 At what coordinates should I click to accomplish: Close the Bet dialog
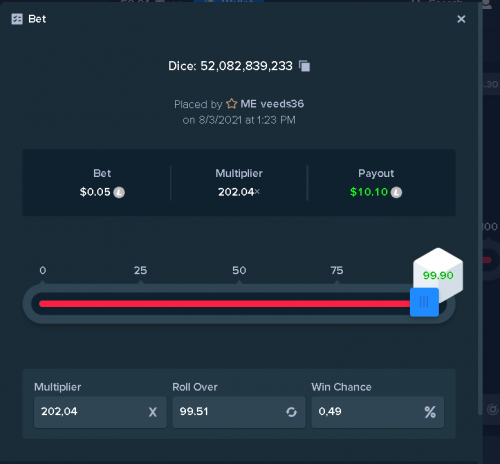click(461, 19)
